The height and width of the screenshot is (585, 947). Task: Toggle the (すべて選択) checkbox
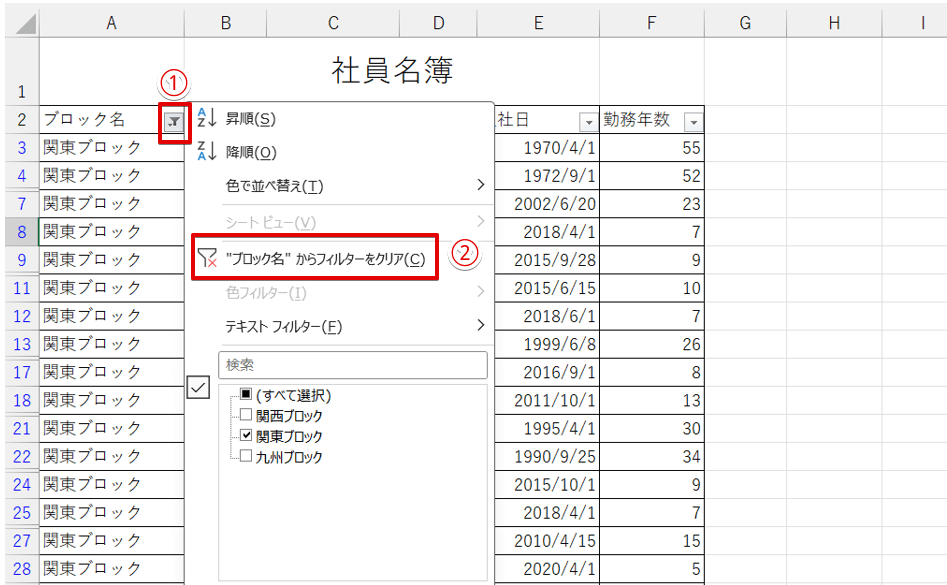(246, 395)
